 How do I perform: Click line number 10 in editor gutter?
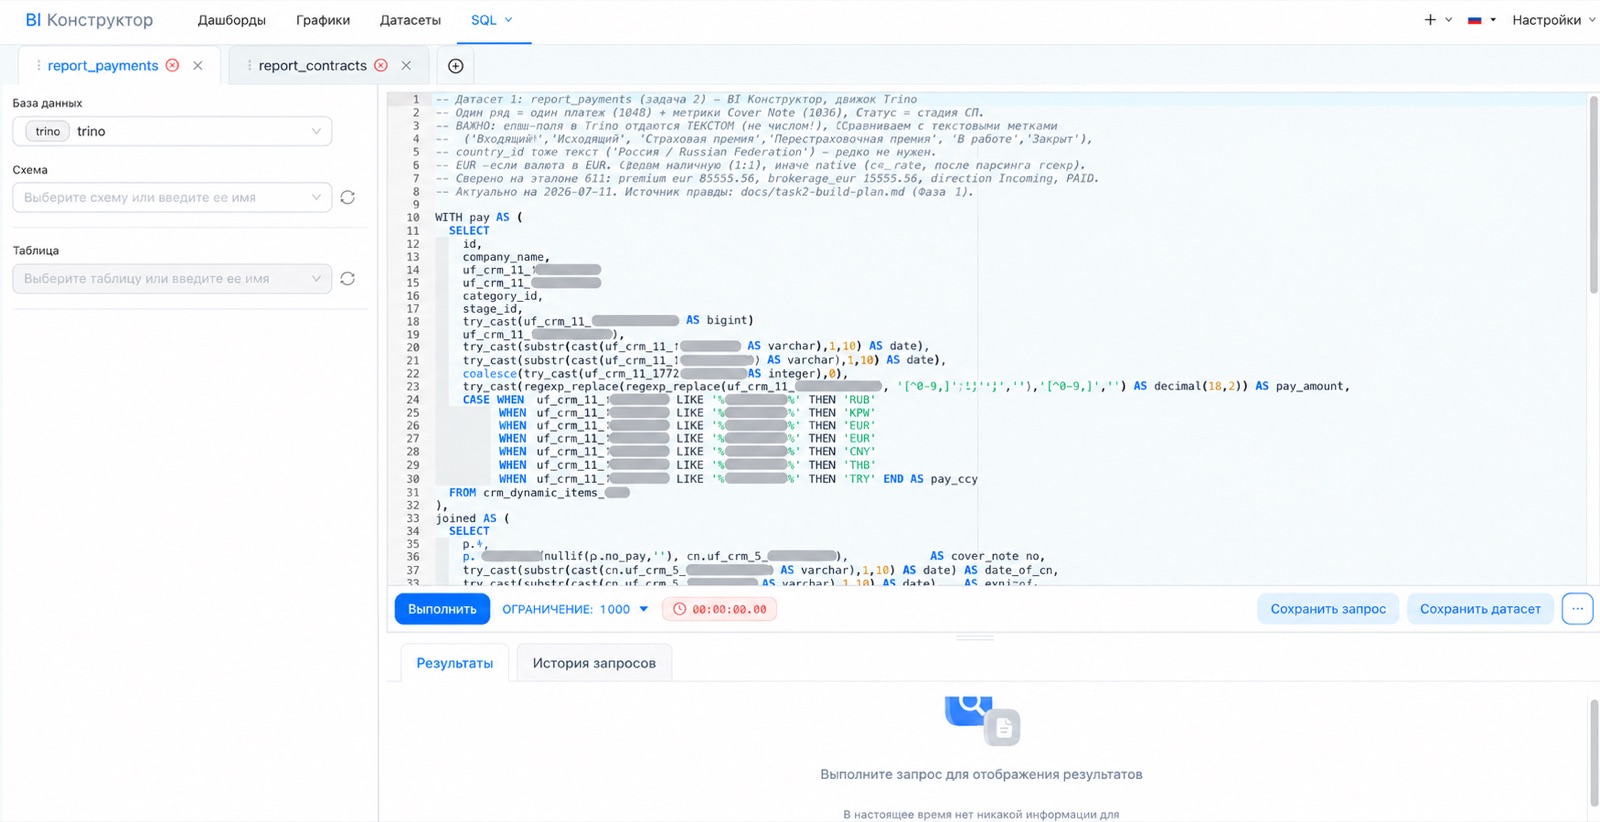coord(413,217)
